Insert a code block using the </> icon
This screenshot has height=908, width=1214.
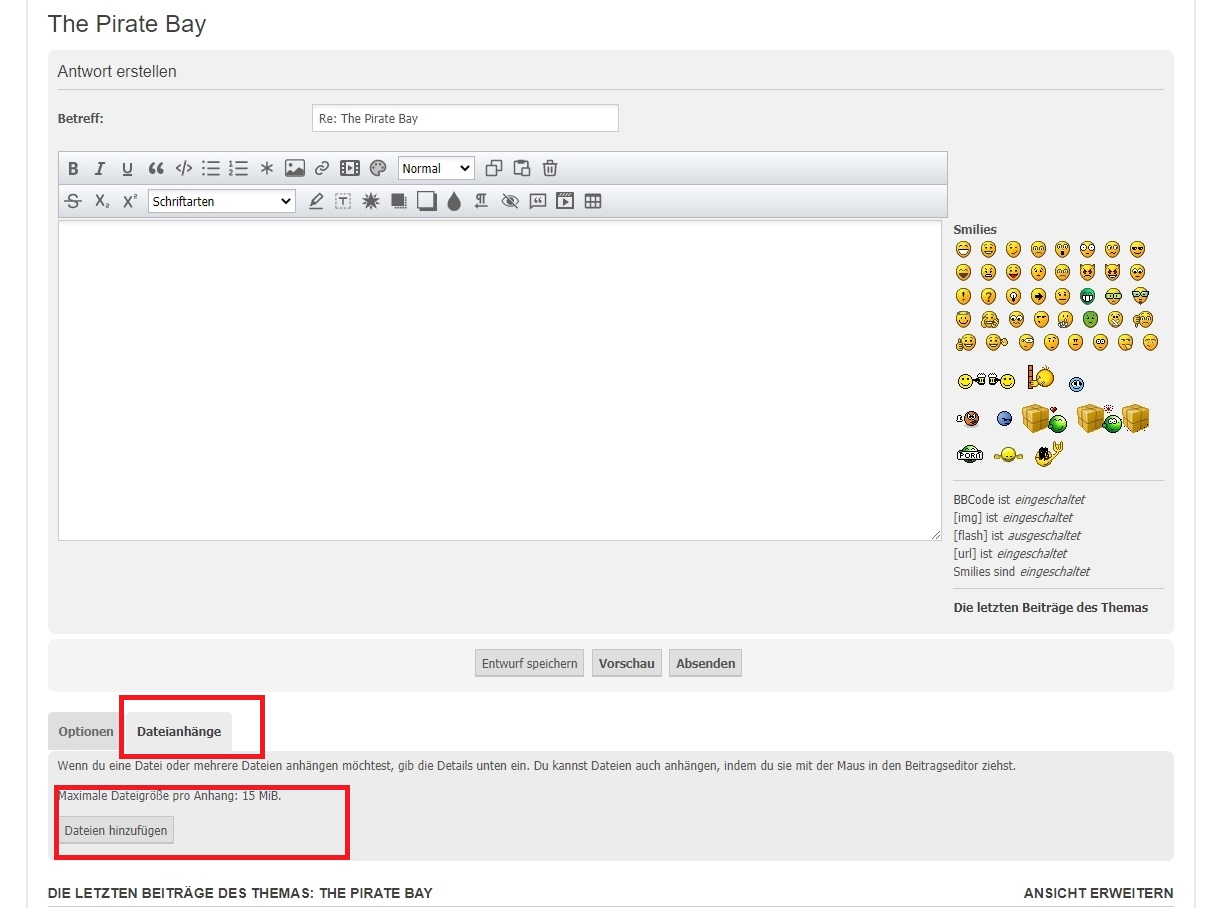click(x=183, y=169)
